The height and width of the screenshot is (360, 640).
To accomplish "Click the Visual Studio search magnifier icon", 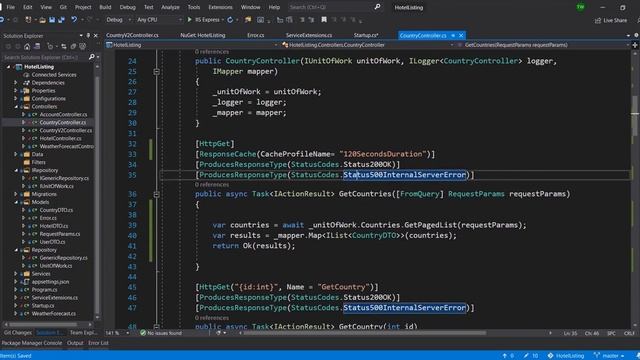I will click(378, 7).
